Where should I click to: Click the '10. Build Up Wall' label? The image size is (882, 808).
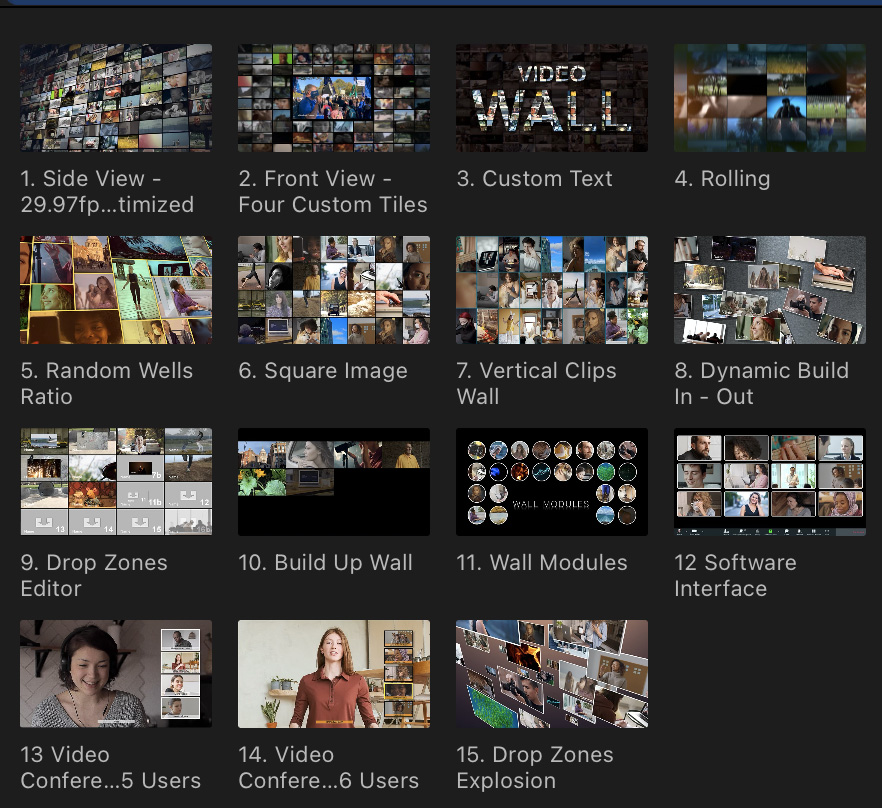point(325,563)
